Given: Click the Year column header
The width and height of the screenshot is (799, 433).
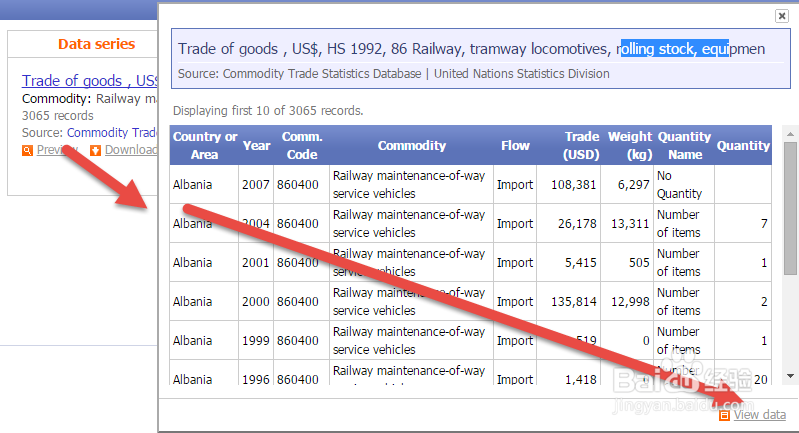Looking at the screenshot, I should [x=256, y=145].
